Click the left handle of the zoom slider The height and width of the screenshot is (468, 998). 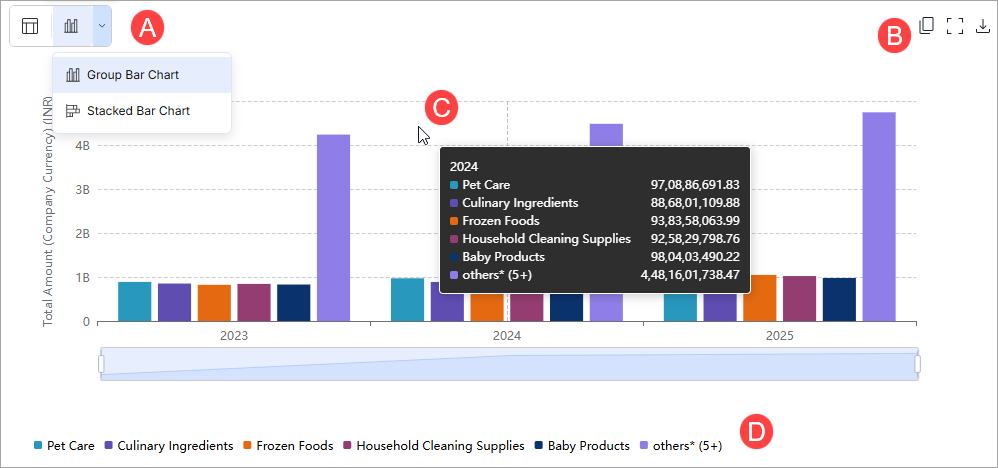101,364
